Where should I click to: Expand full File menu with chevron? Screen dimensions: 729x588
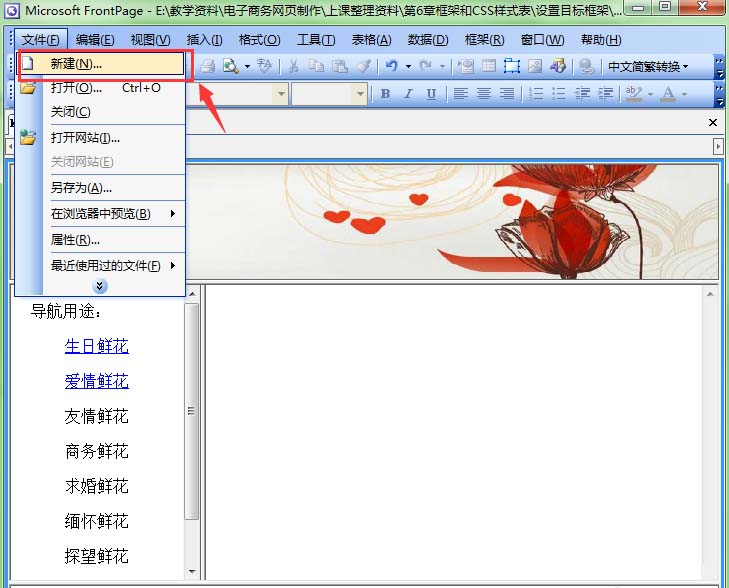click(x=99, y=286)
